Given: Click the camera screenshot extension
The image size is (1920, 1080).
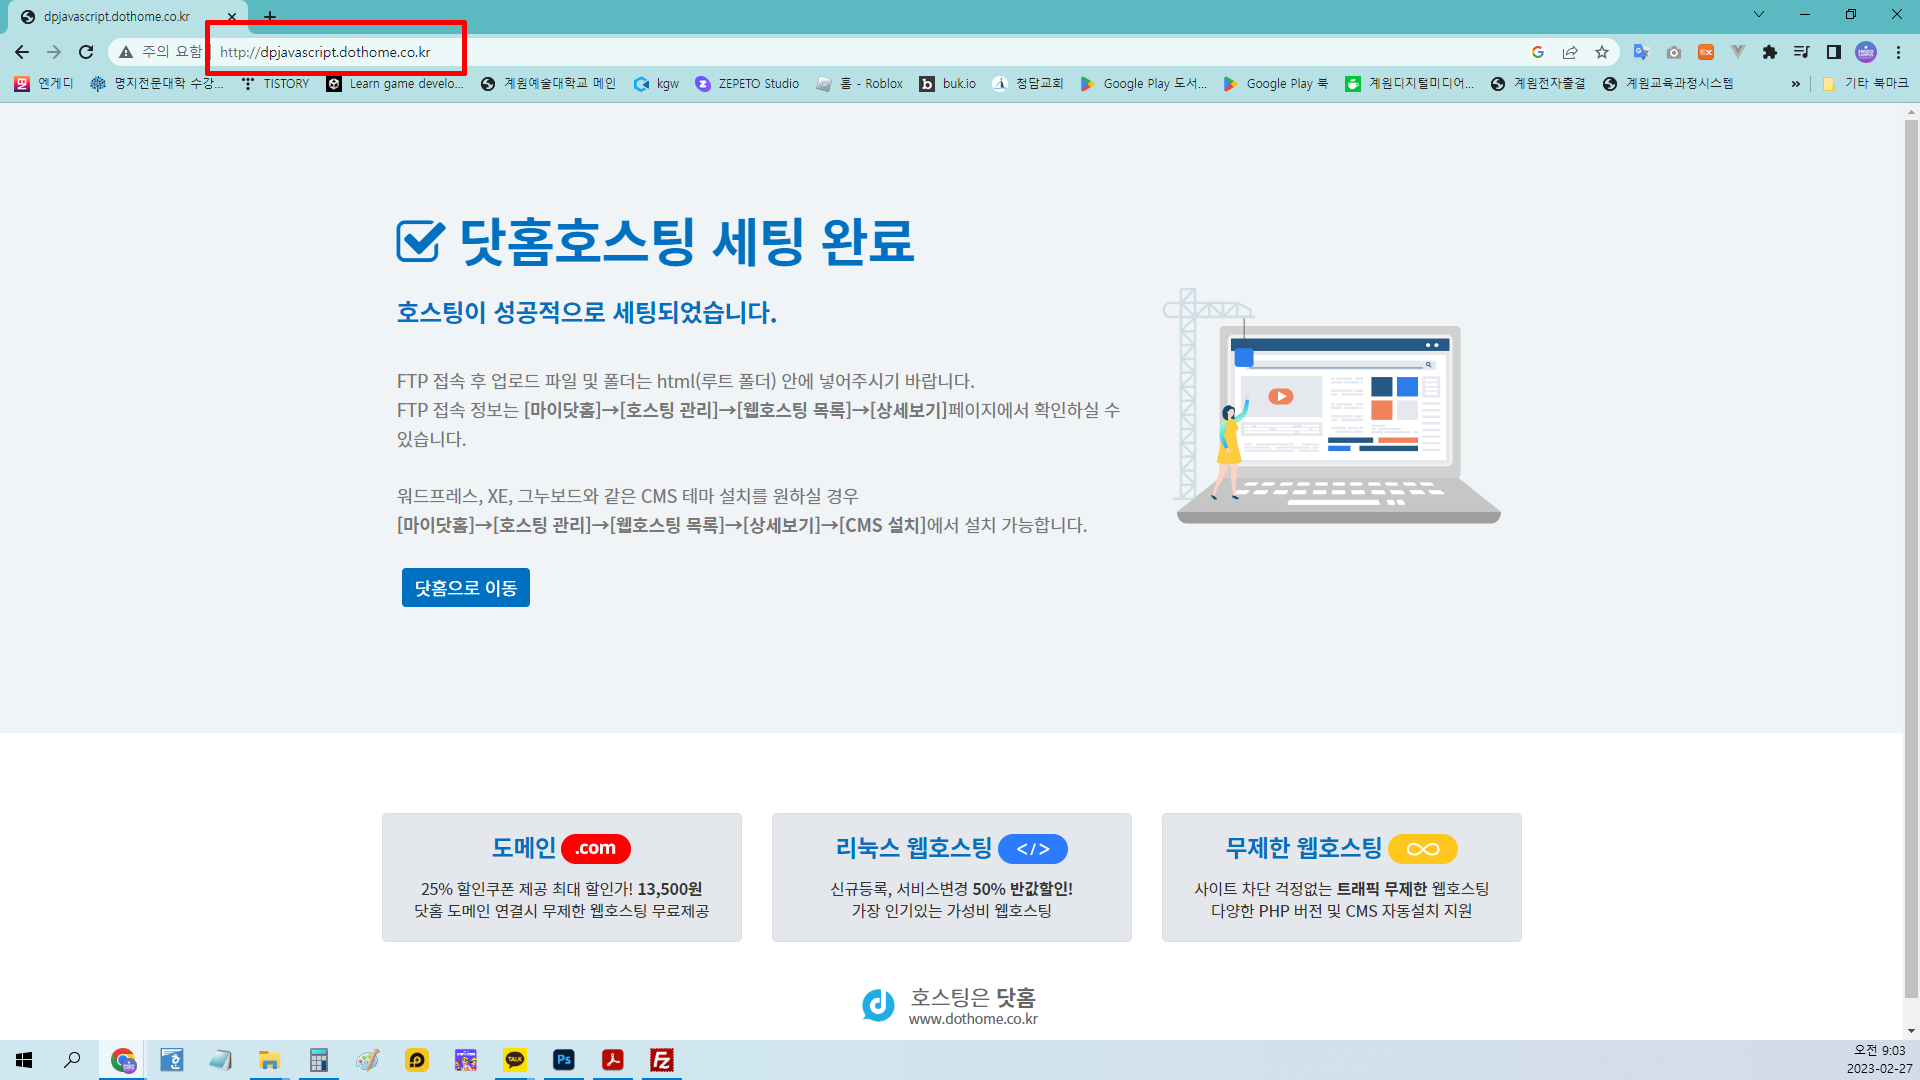Looking at the screenshot, I should [1673, 52].
